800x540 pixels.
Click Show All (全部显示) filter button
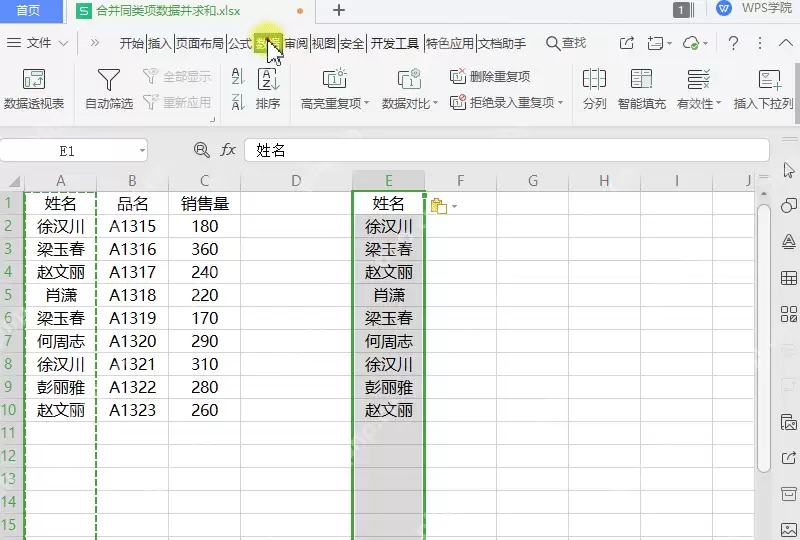pyautogui.click(x=177, y=77)
